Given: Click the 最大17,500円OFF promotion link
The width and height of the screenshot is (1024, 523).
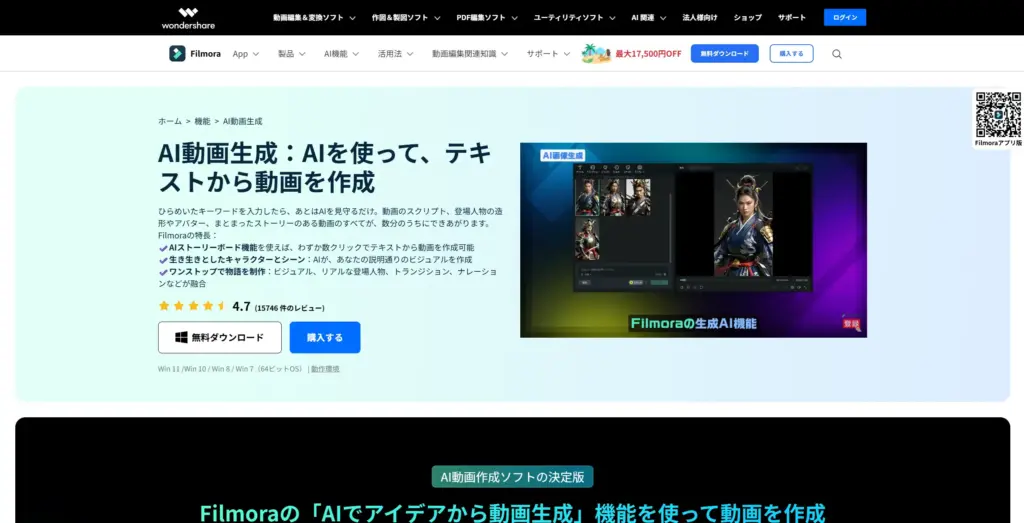Looking at the screenshot, I should click(648, 54).
